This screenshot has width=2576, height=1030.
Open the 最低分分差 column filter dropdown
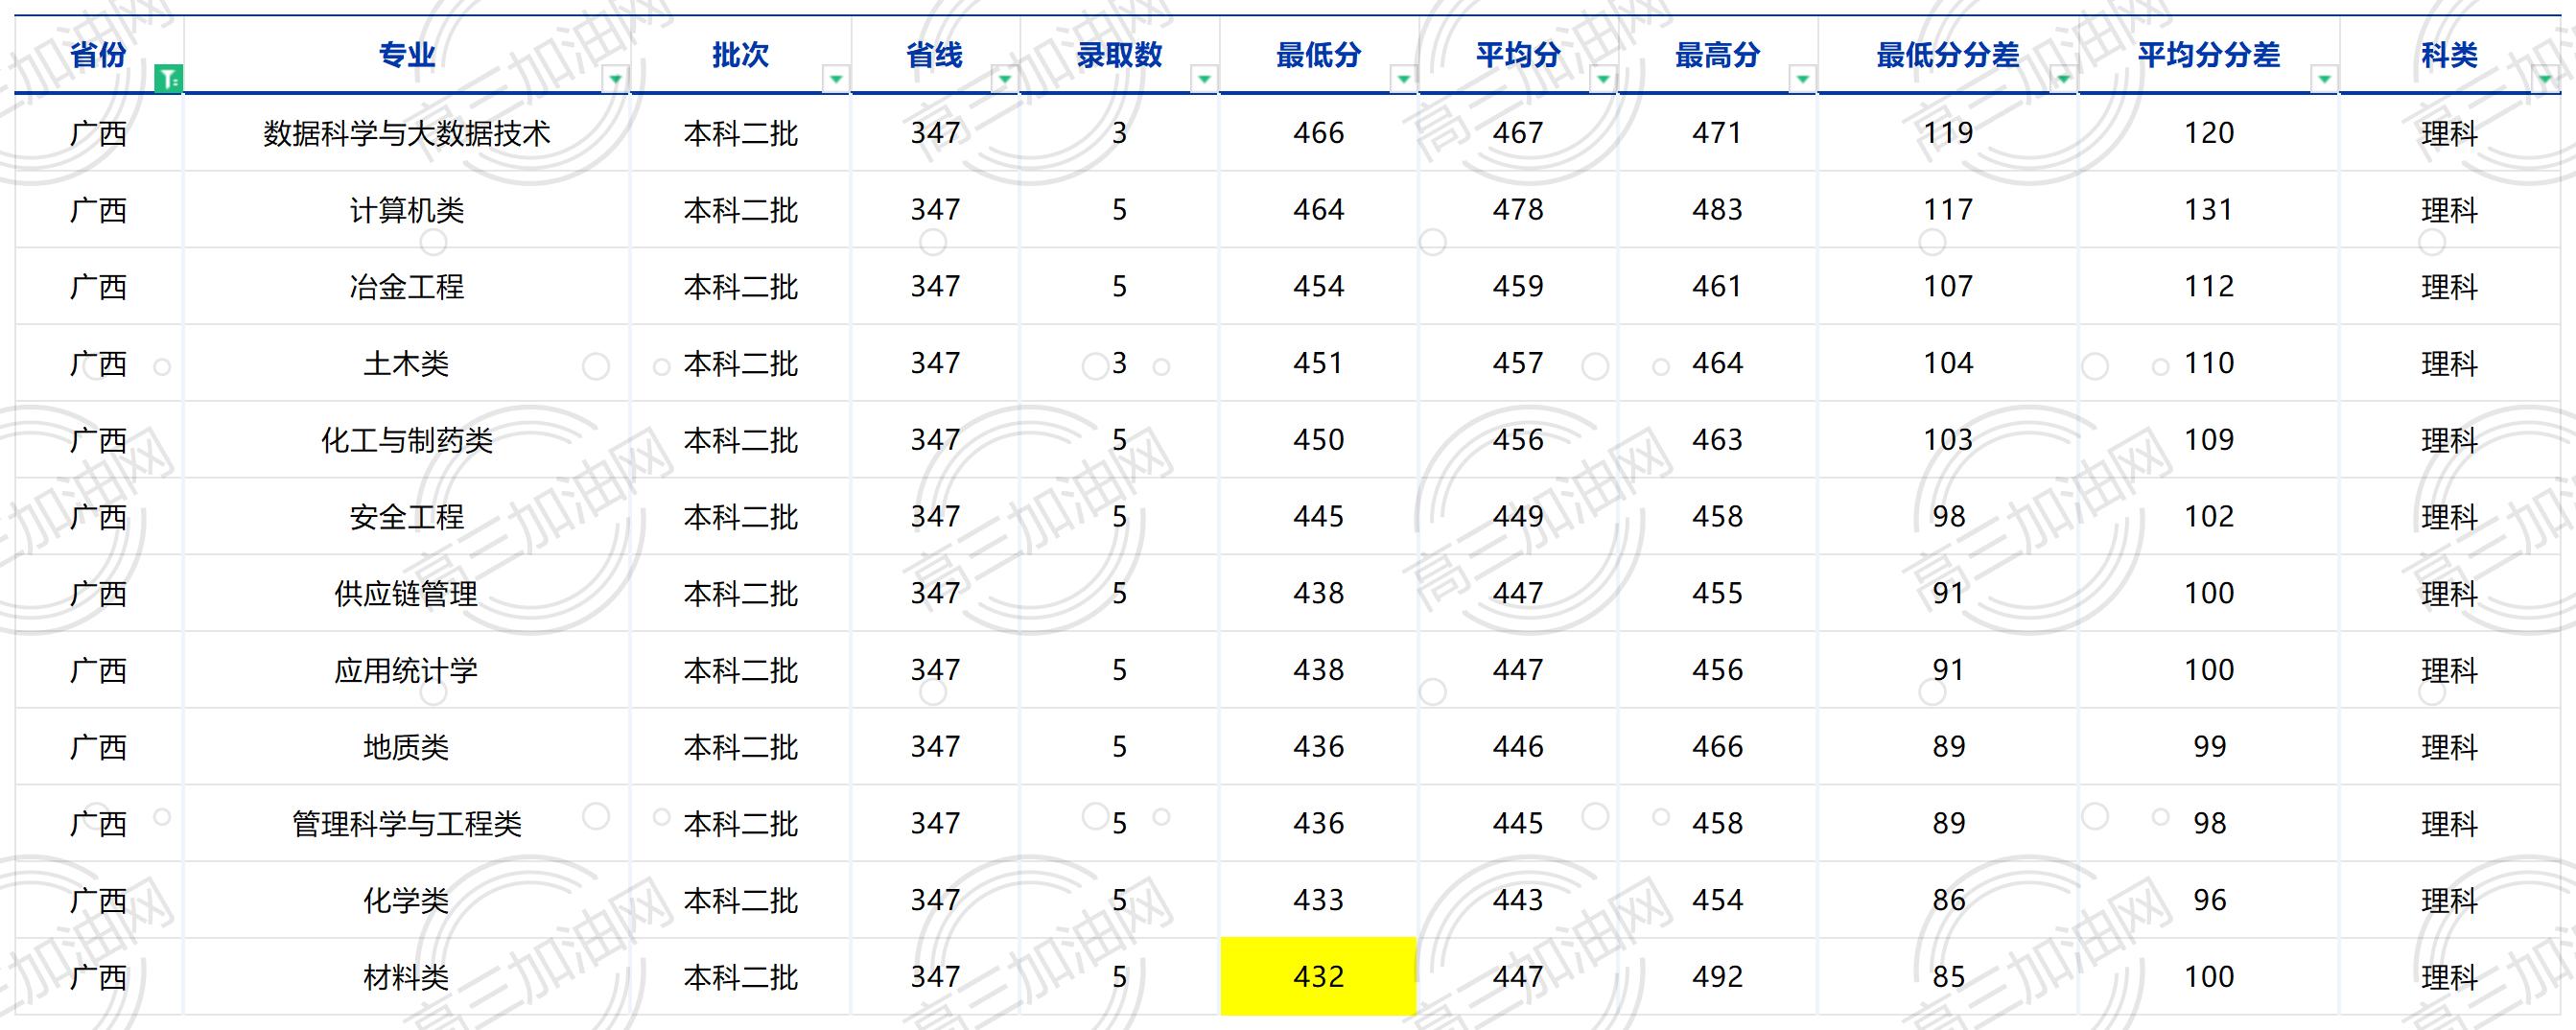pos(2064,78)
